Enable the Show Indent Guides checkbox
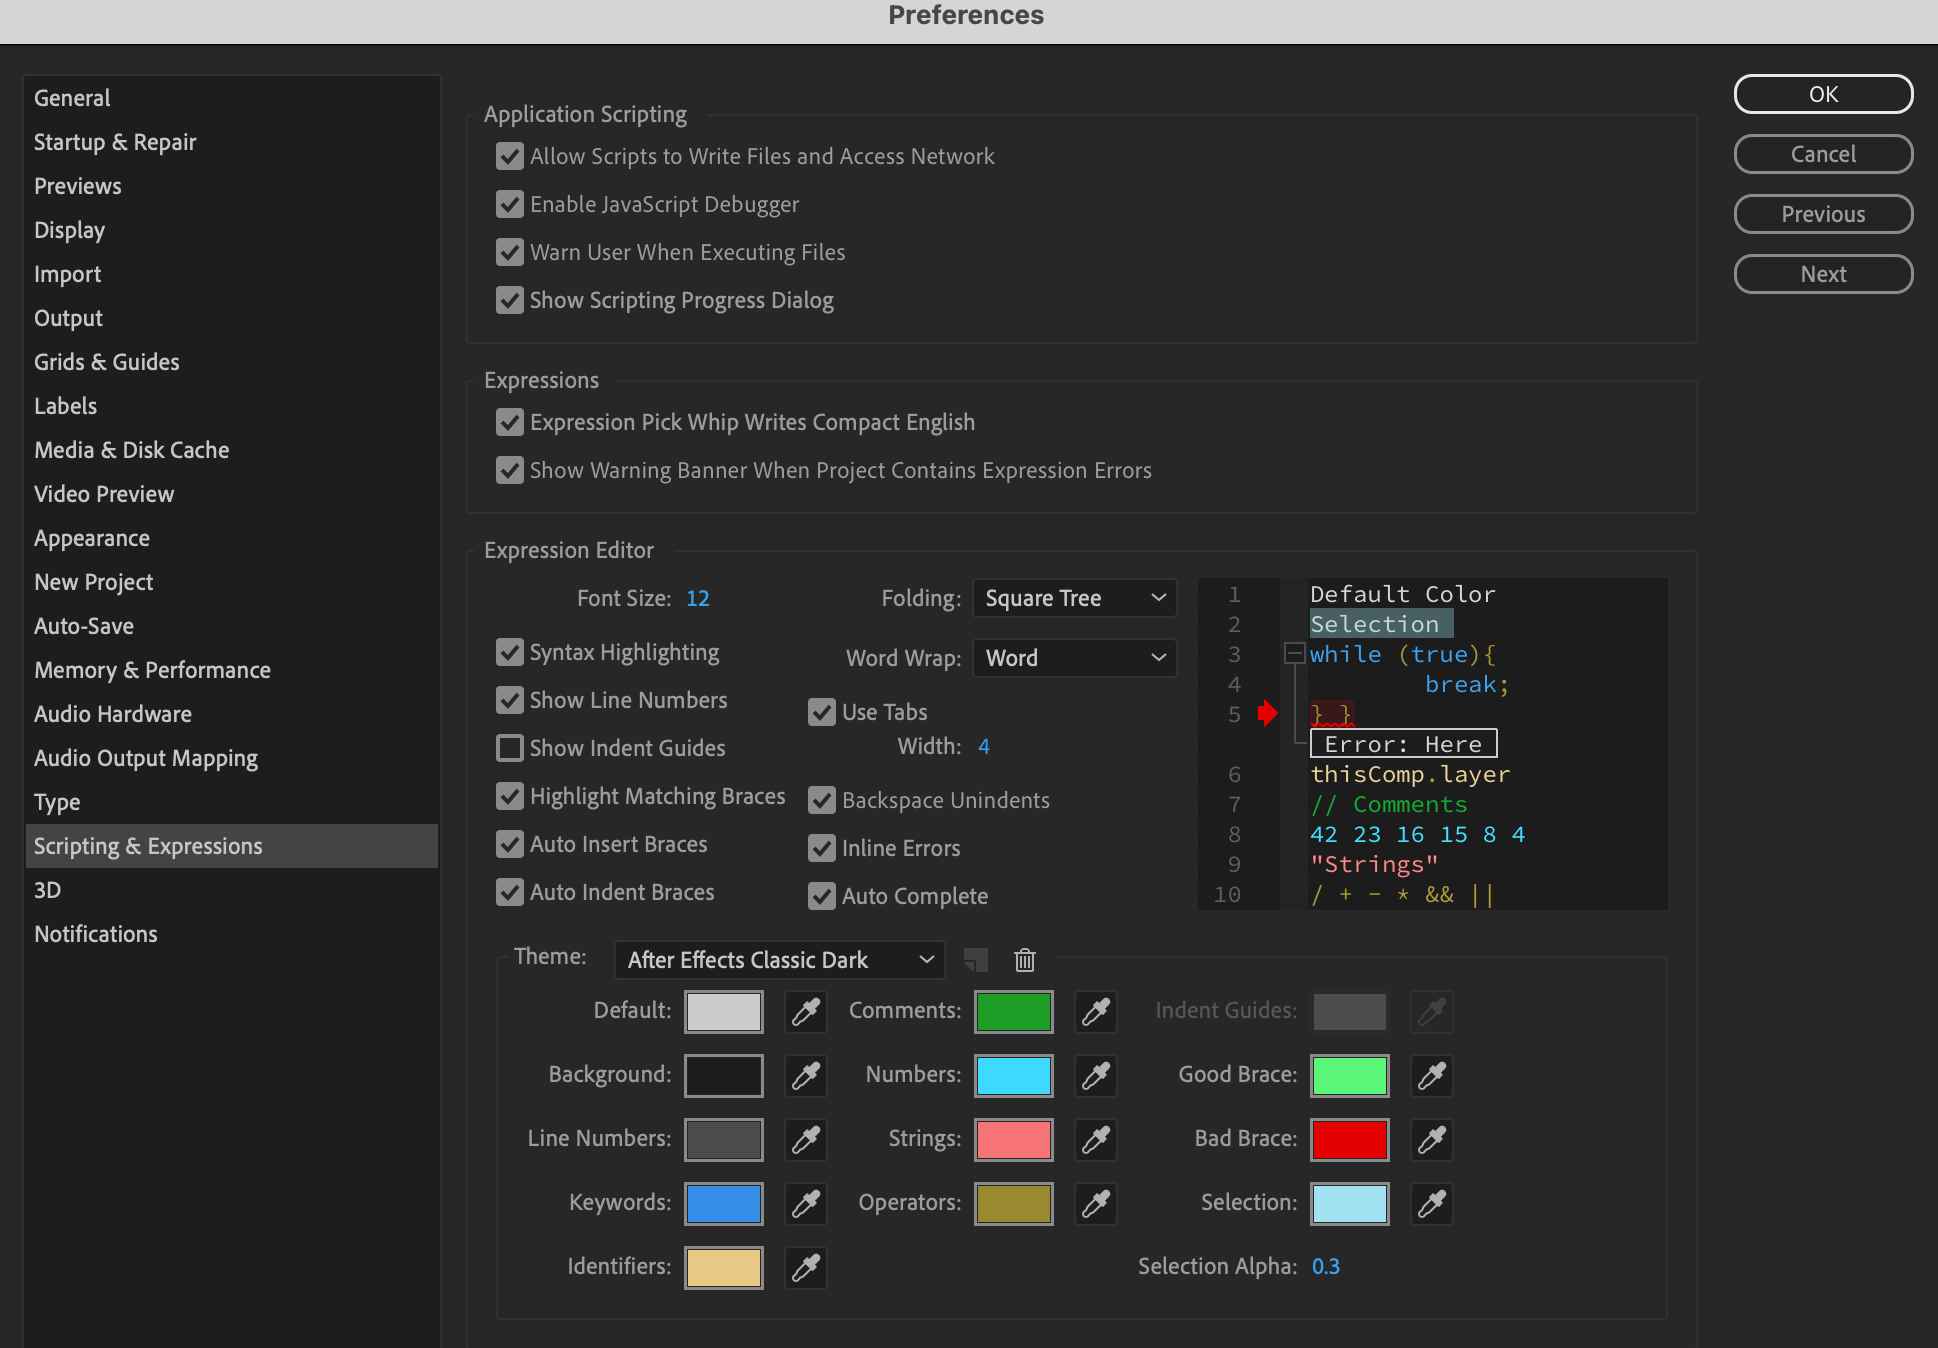The image size is (1938, 1348). coord(510,748)
